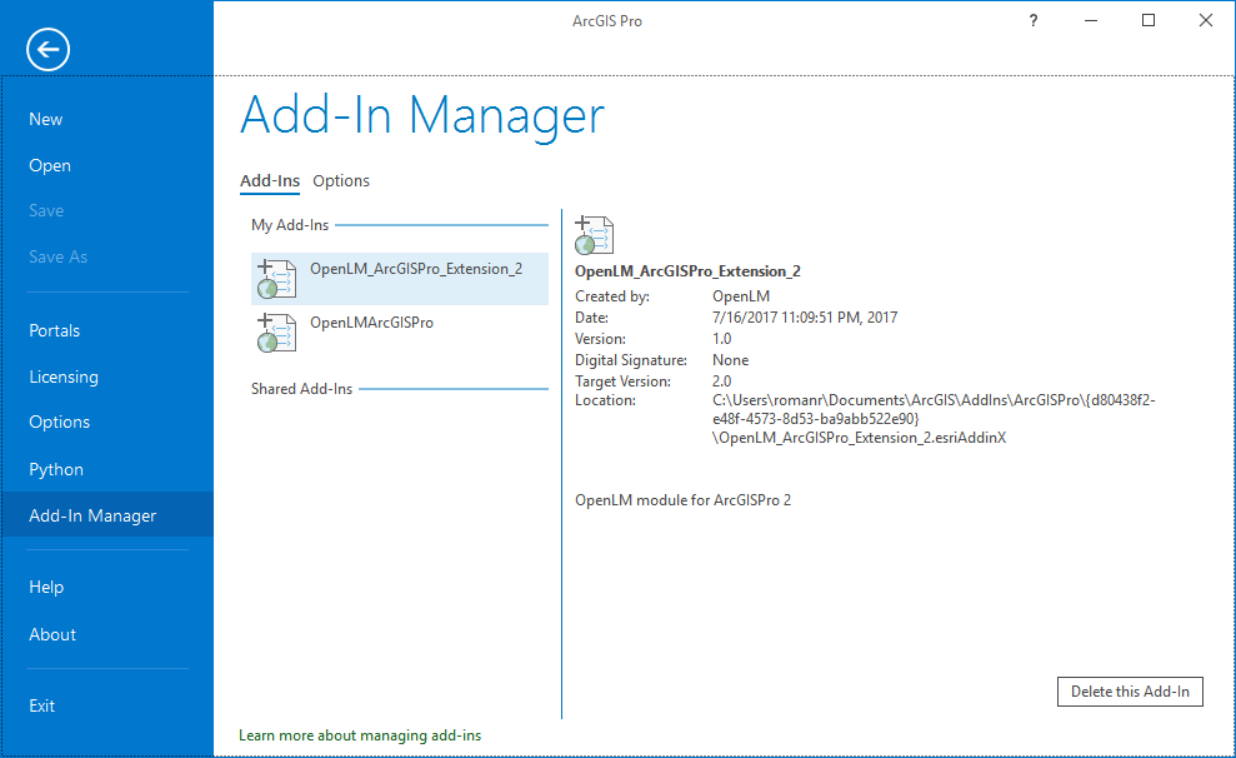Start a New project
1236x758 pixels.
(46, 119)
